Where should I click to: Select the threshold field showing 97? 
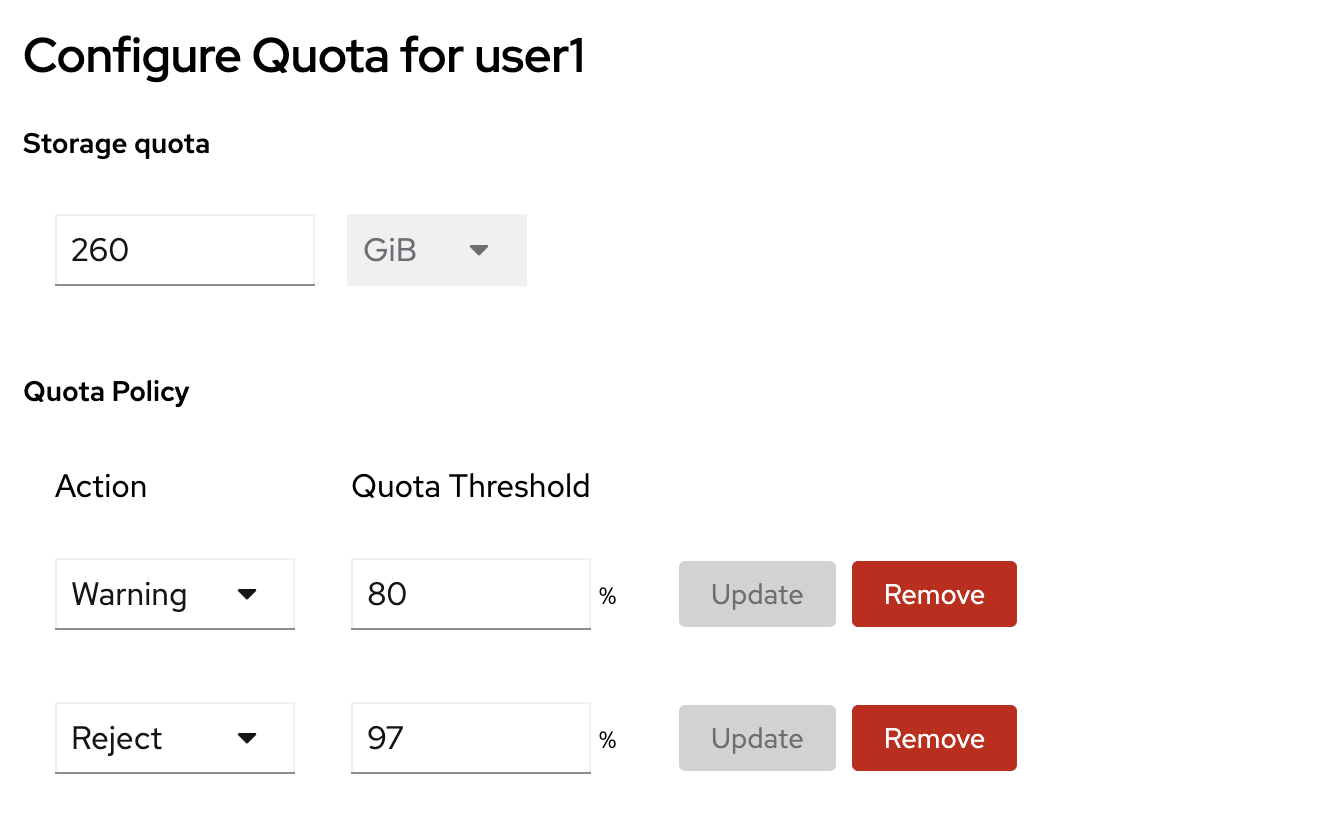[470, 738]
